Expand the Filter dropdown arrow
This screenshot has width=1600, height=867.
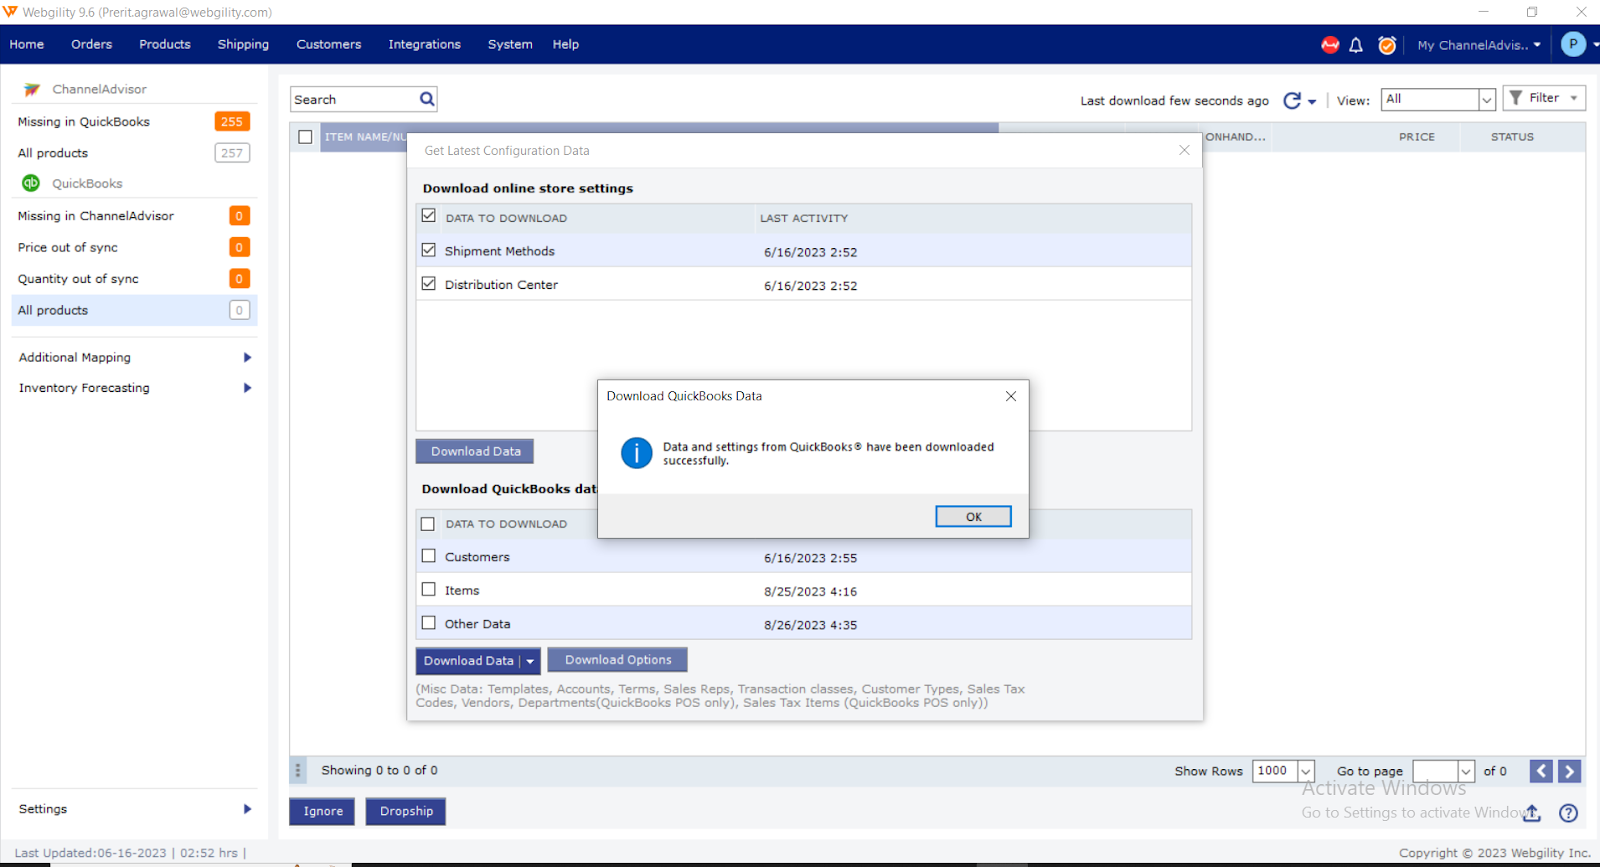coord(1574,98)
